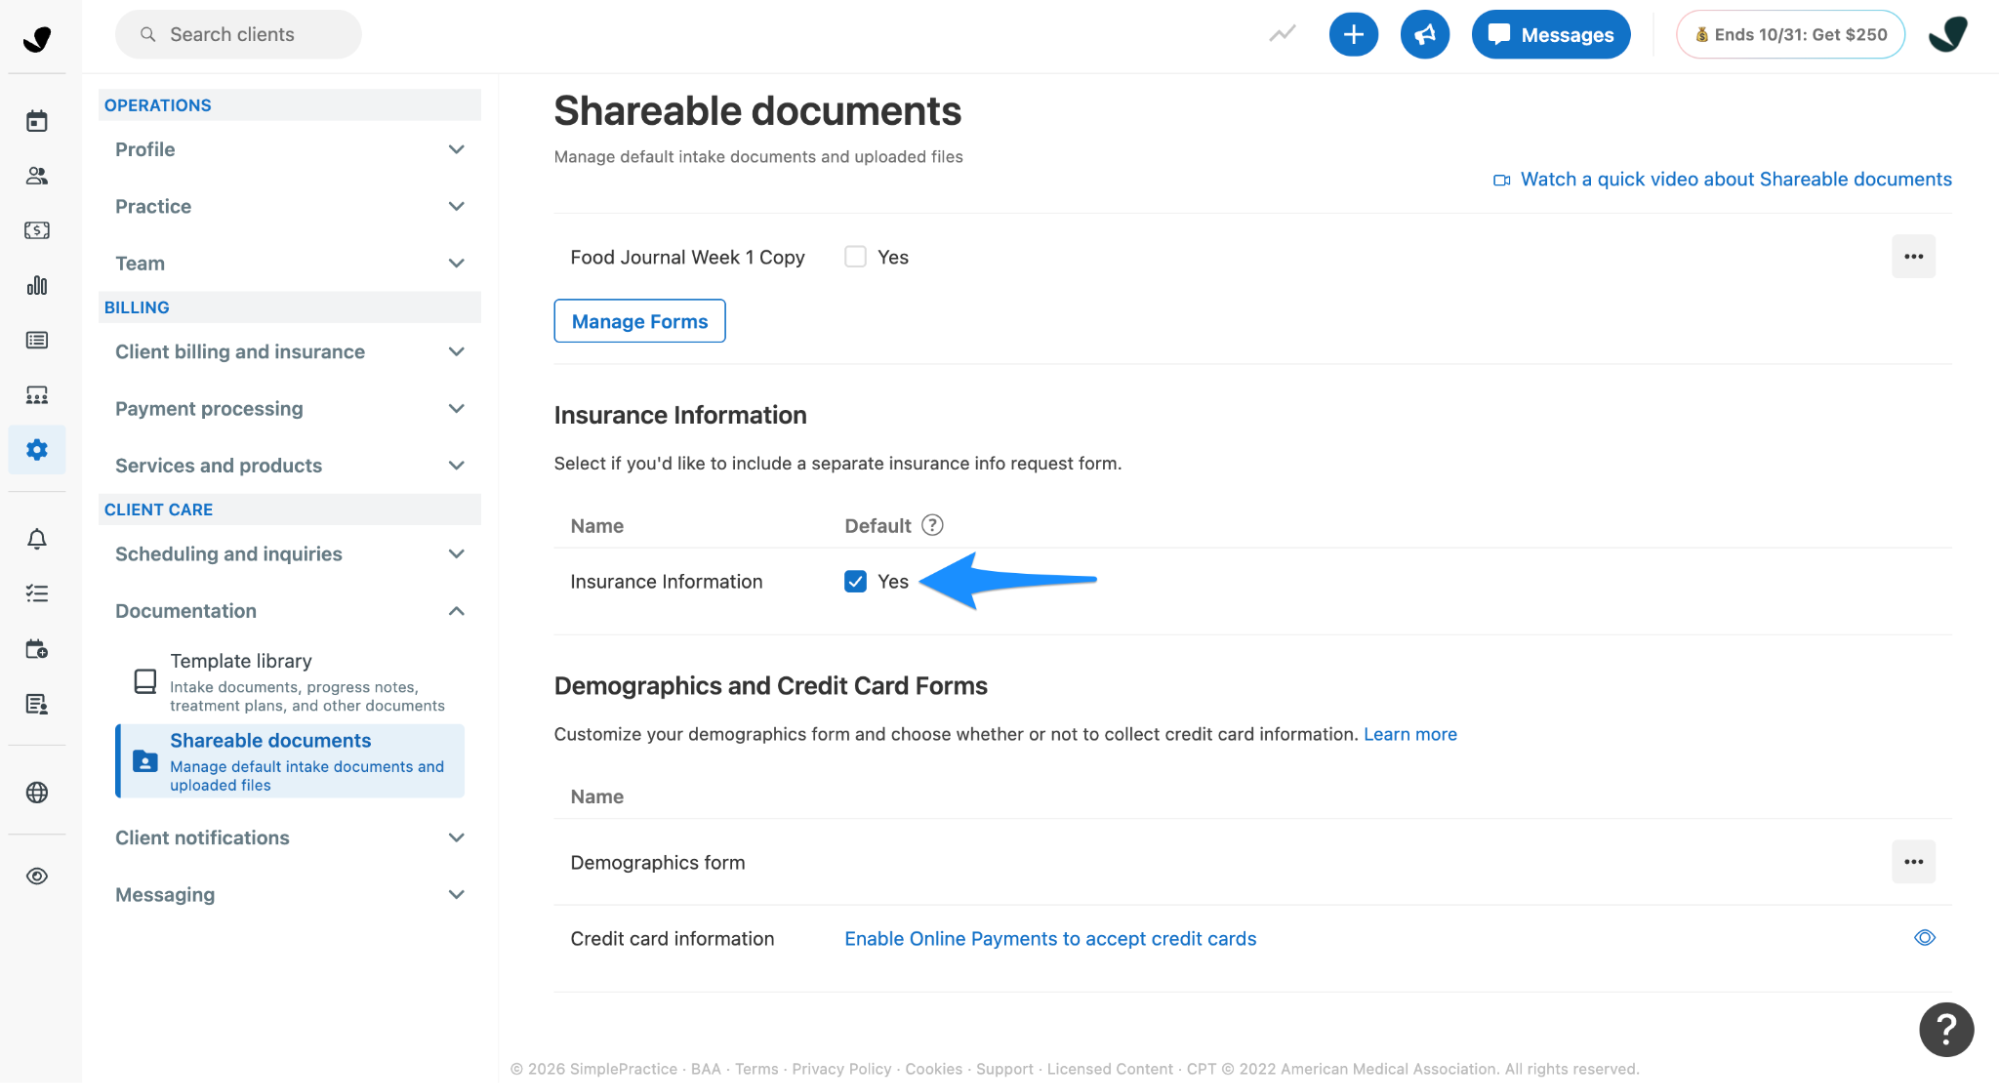Screen dimensions: 1999x1084
Task: Click the trend line icon in header
Action: [x=1282, y=34]
